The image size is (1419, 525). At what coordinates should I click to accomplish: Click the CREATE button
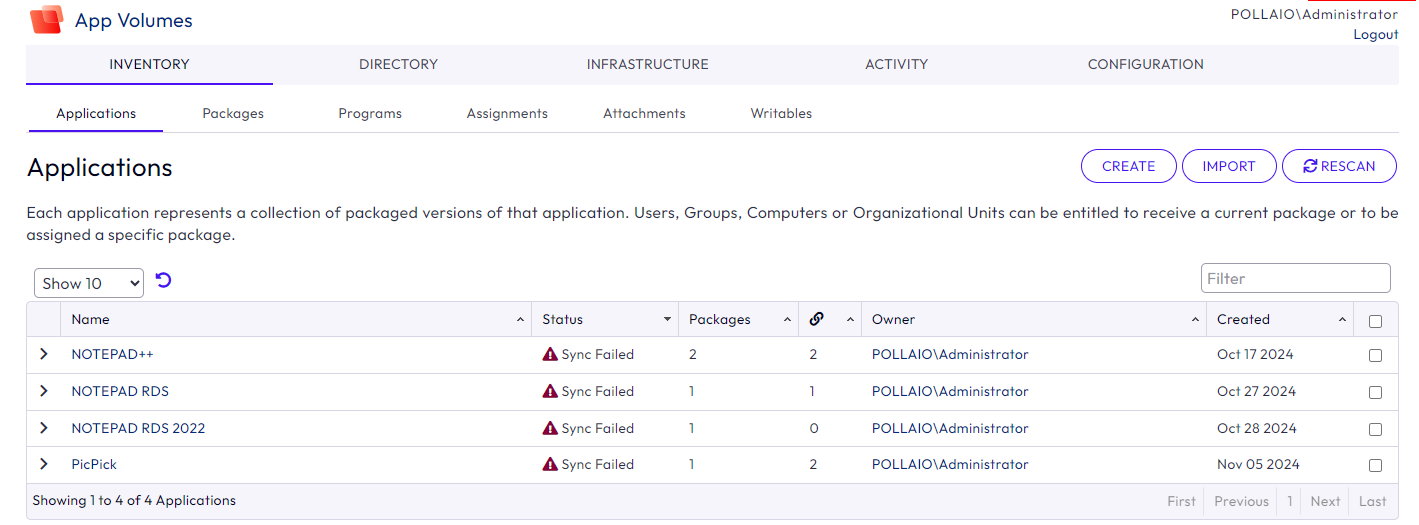point(1129,166)
